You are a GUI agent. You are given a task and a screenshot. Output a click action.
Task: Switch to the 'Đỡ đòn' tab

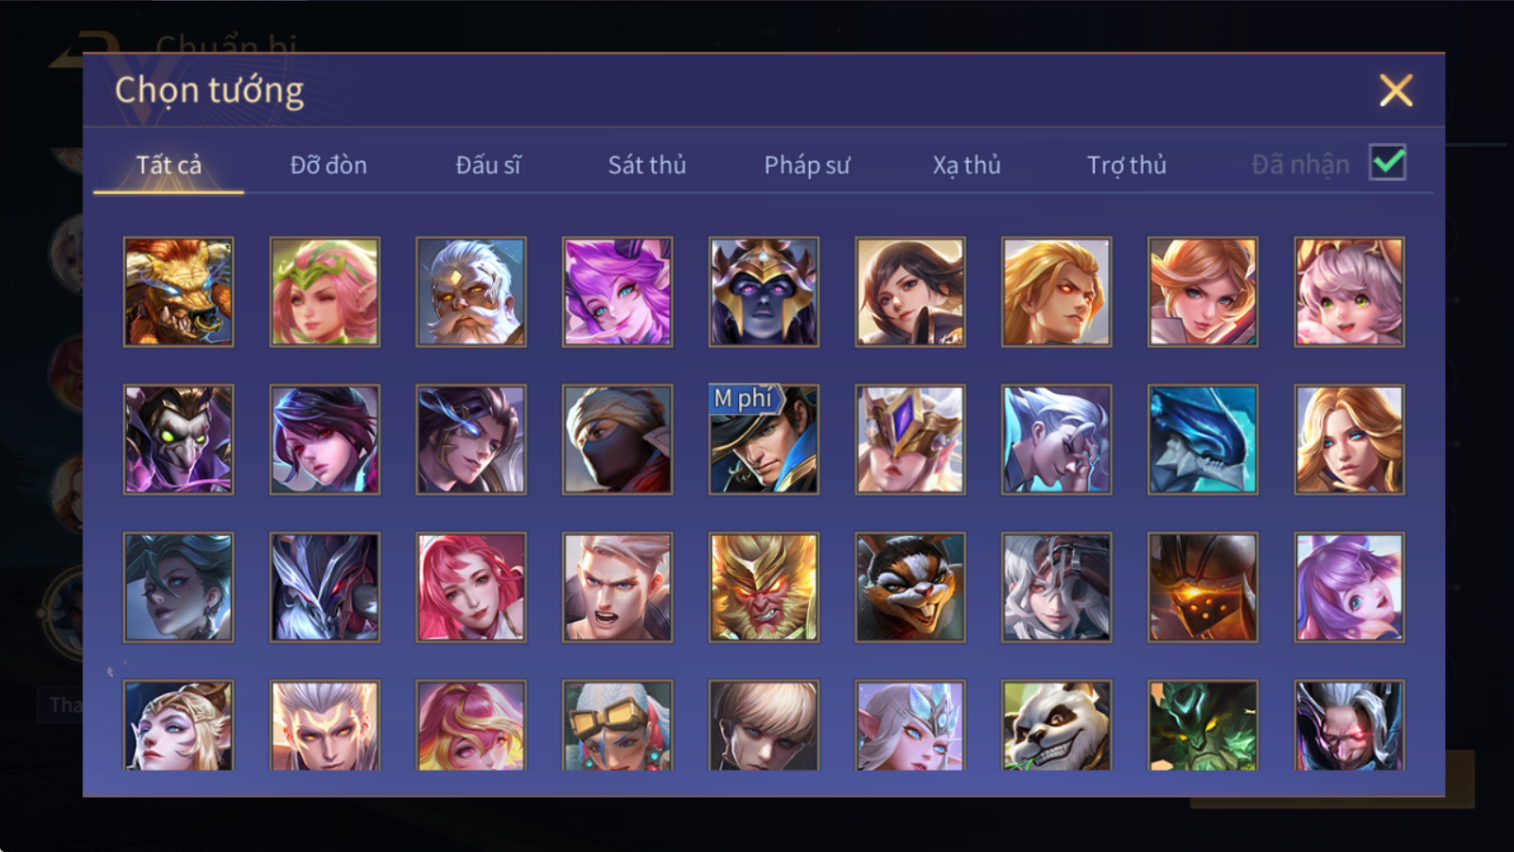[x=328, y=165]
